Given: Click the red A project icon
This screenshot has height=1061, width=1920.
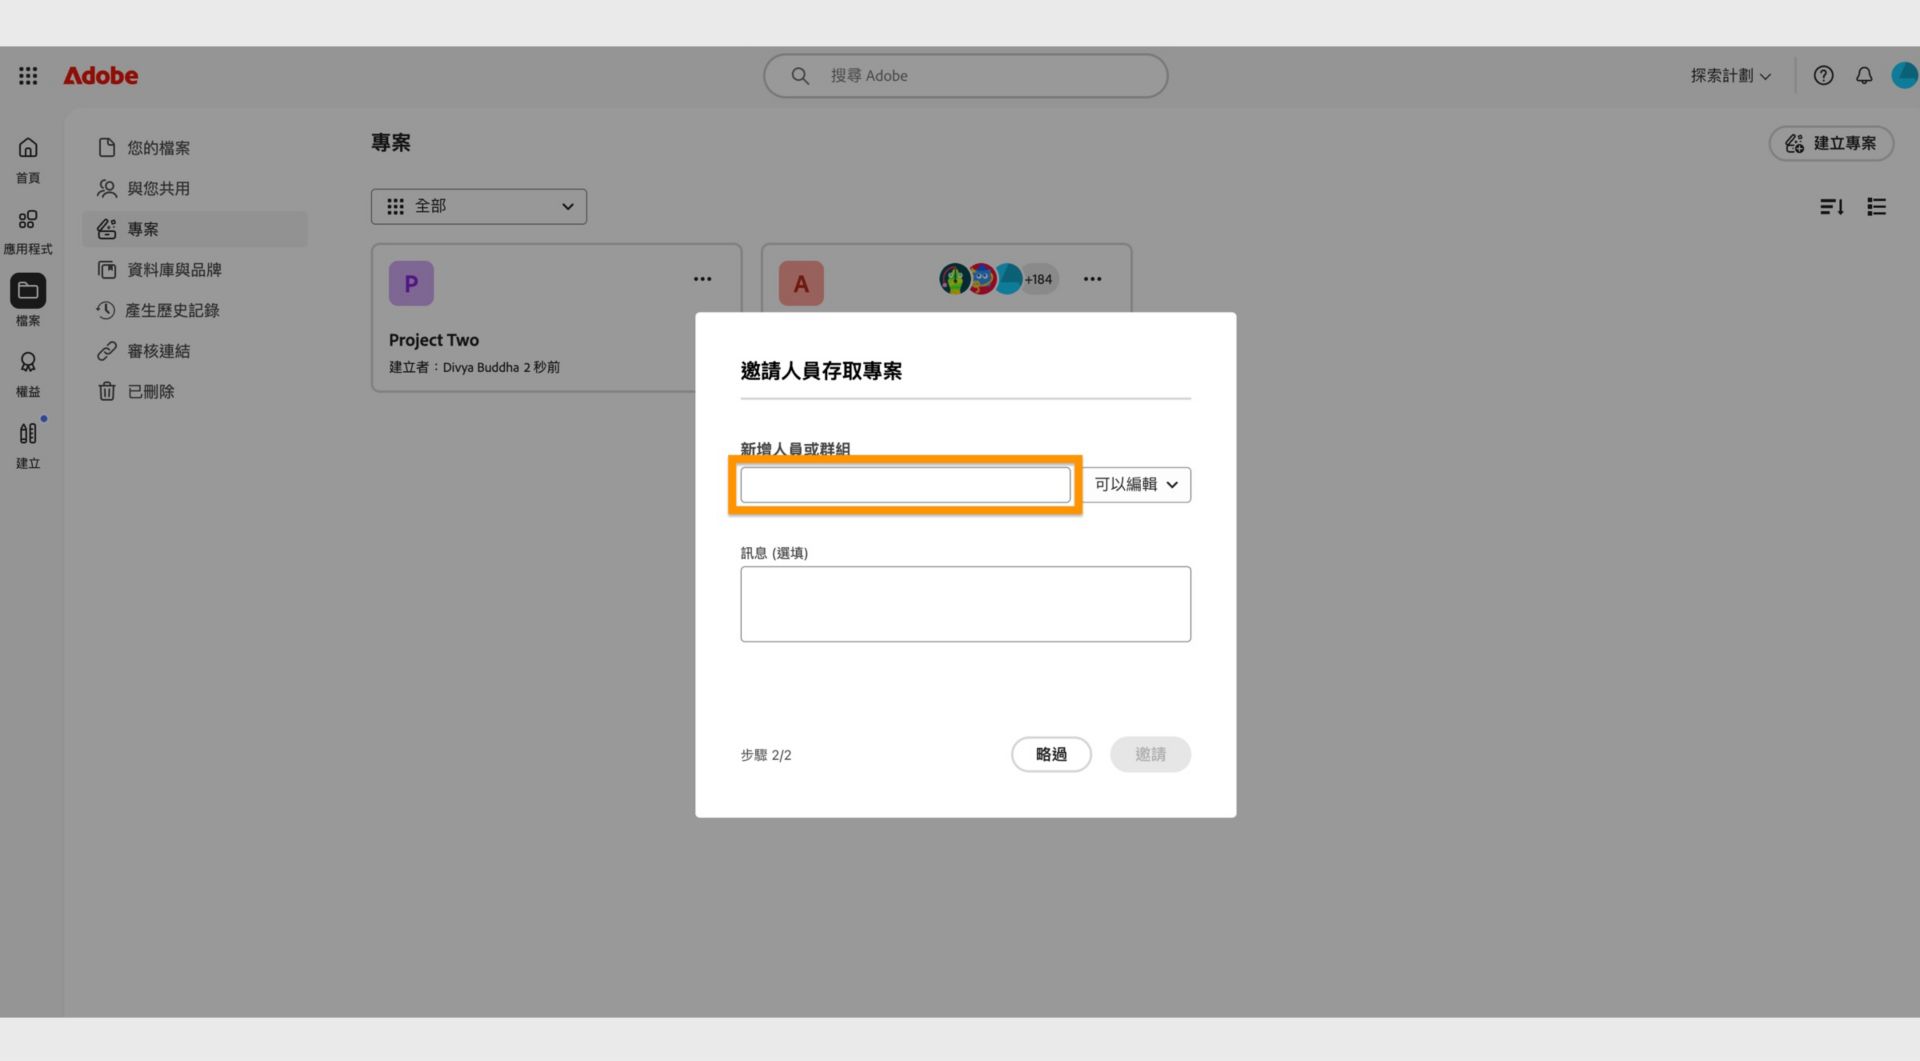Looking at the screenshot, I should [801, 283].
